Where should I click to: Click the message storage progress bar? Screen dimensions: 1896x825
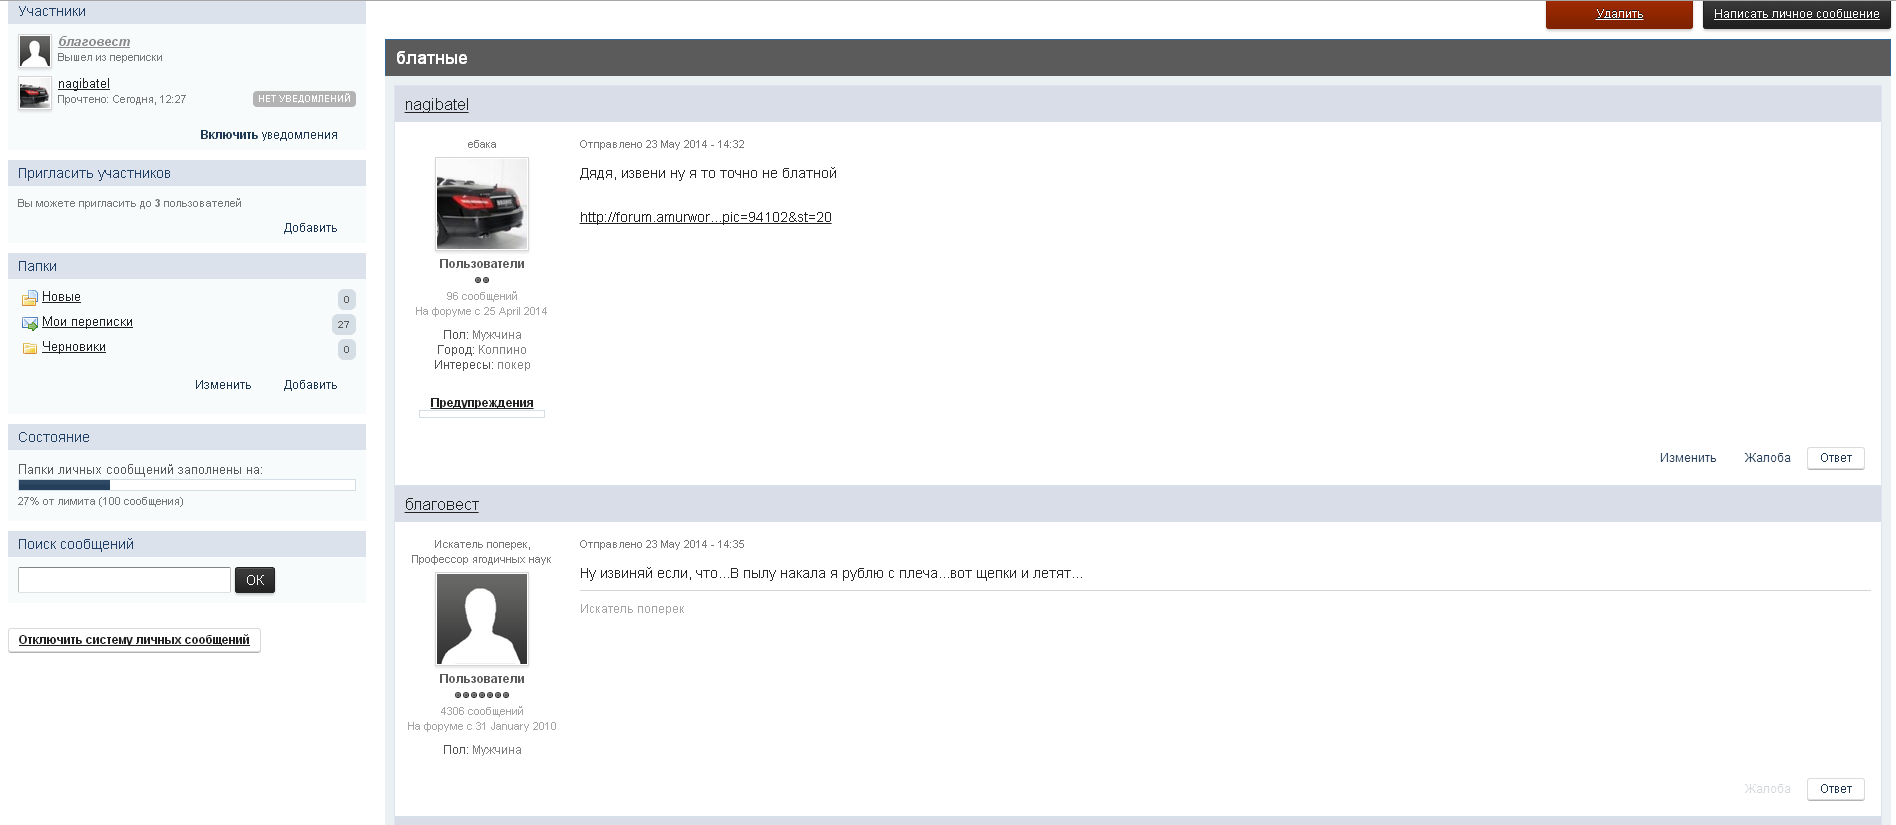click(x=187, y=485)
